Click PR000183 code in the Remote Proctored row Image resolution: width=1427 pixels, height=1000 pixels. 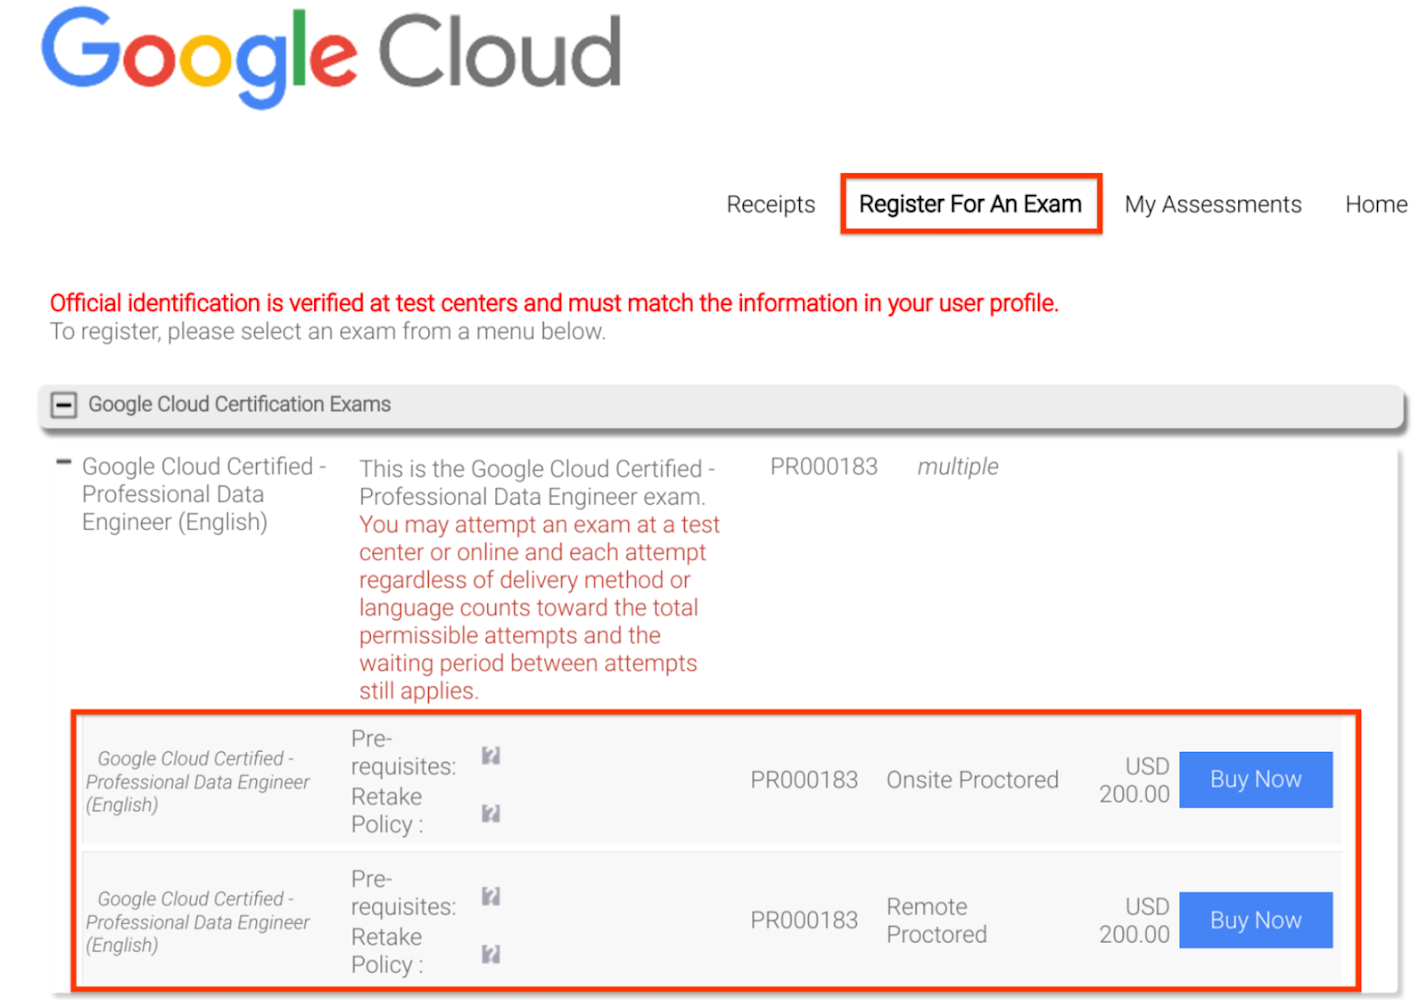click(804, 920)
